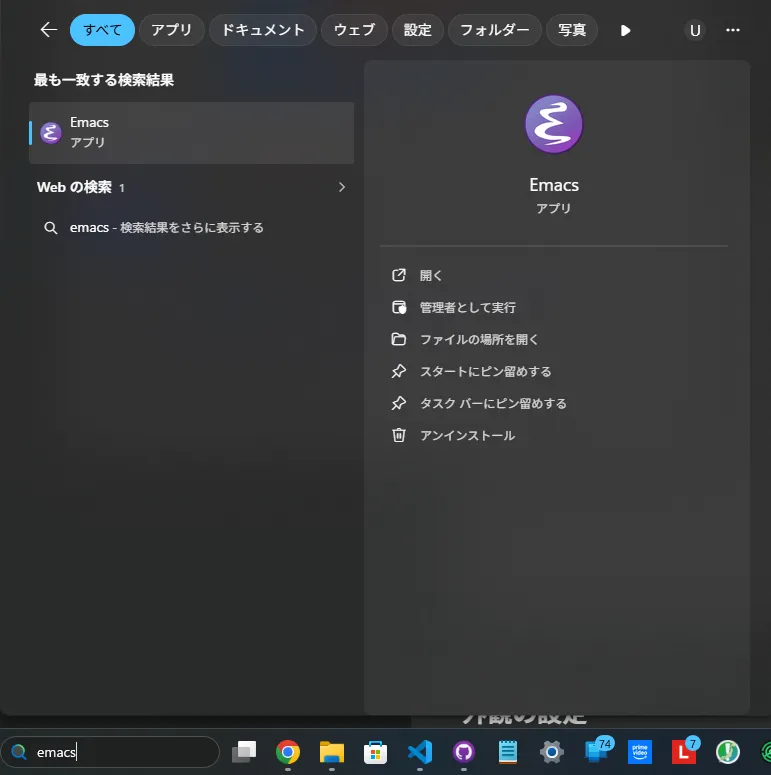Click the search magnifier icon in the web result
The height and width of the screenshot is (775, 771).
(50, 228)
